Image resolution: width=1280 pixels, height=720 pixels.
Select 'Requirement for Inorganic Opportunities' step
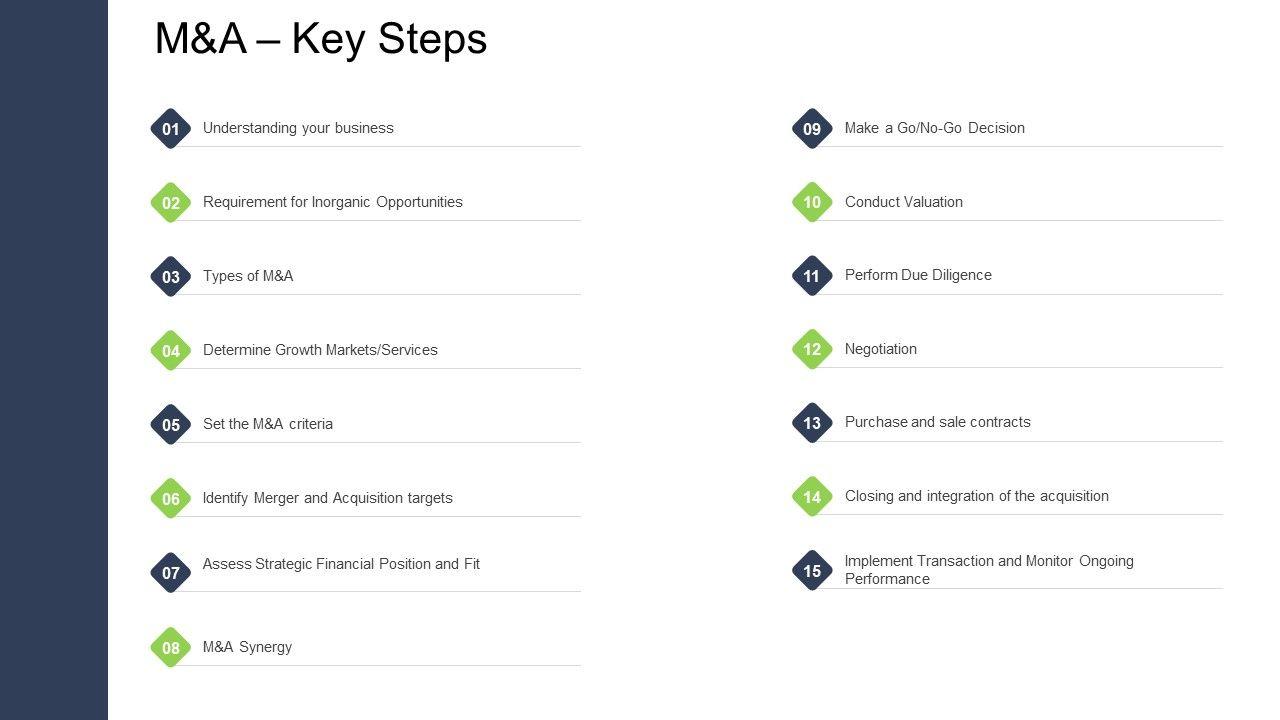coord(332,202)
